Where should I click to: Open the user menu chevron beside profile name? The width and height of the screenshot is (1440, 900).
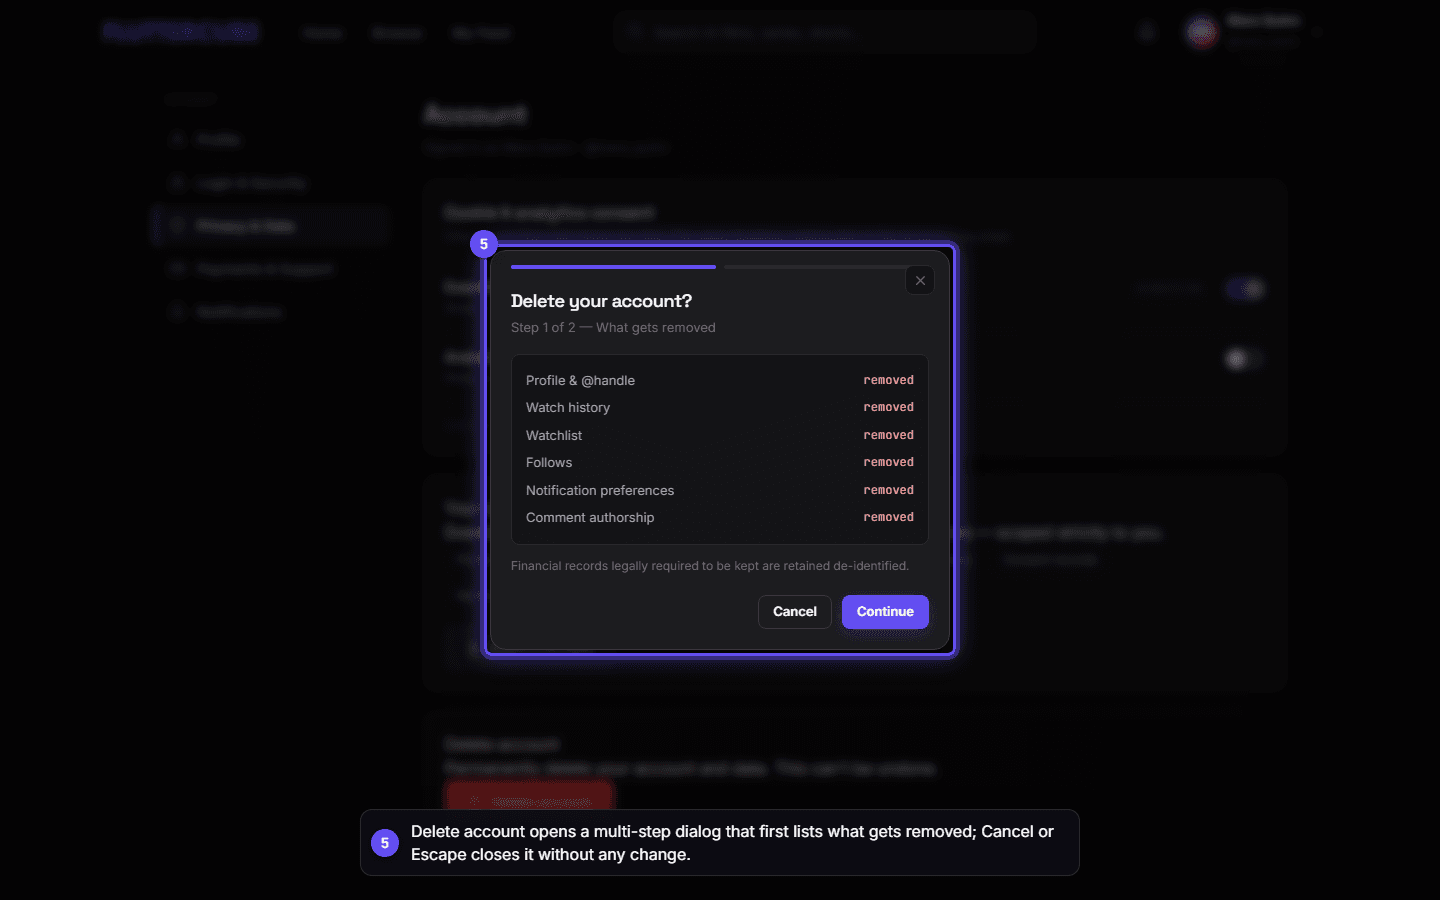1318,33
